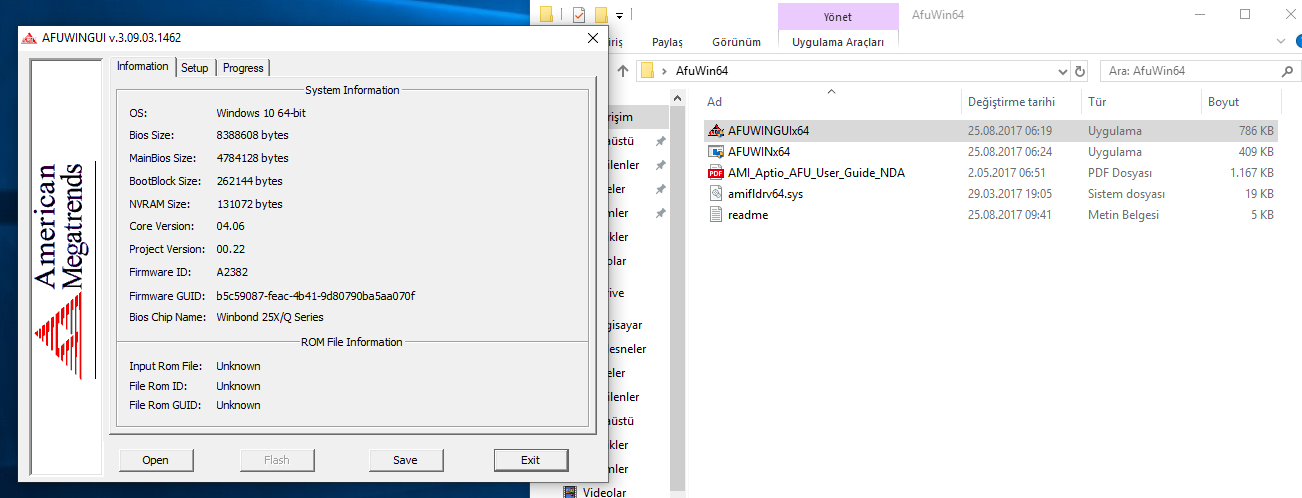Click the BootBlock Size value 262144 bytes
Image resolution: width=1302 pixels, height=498 pixels.
(x=249, y=181)
